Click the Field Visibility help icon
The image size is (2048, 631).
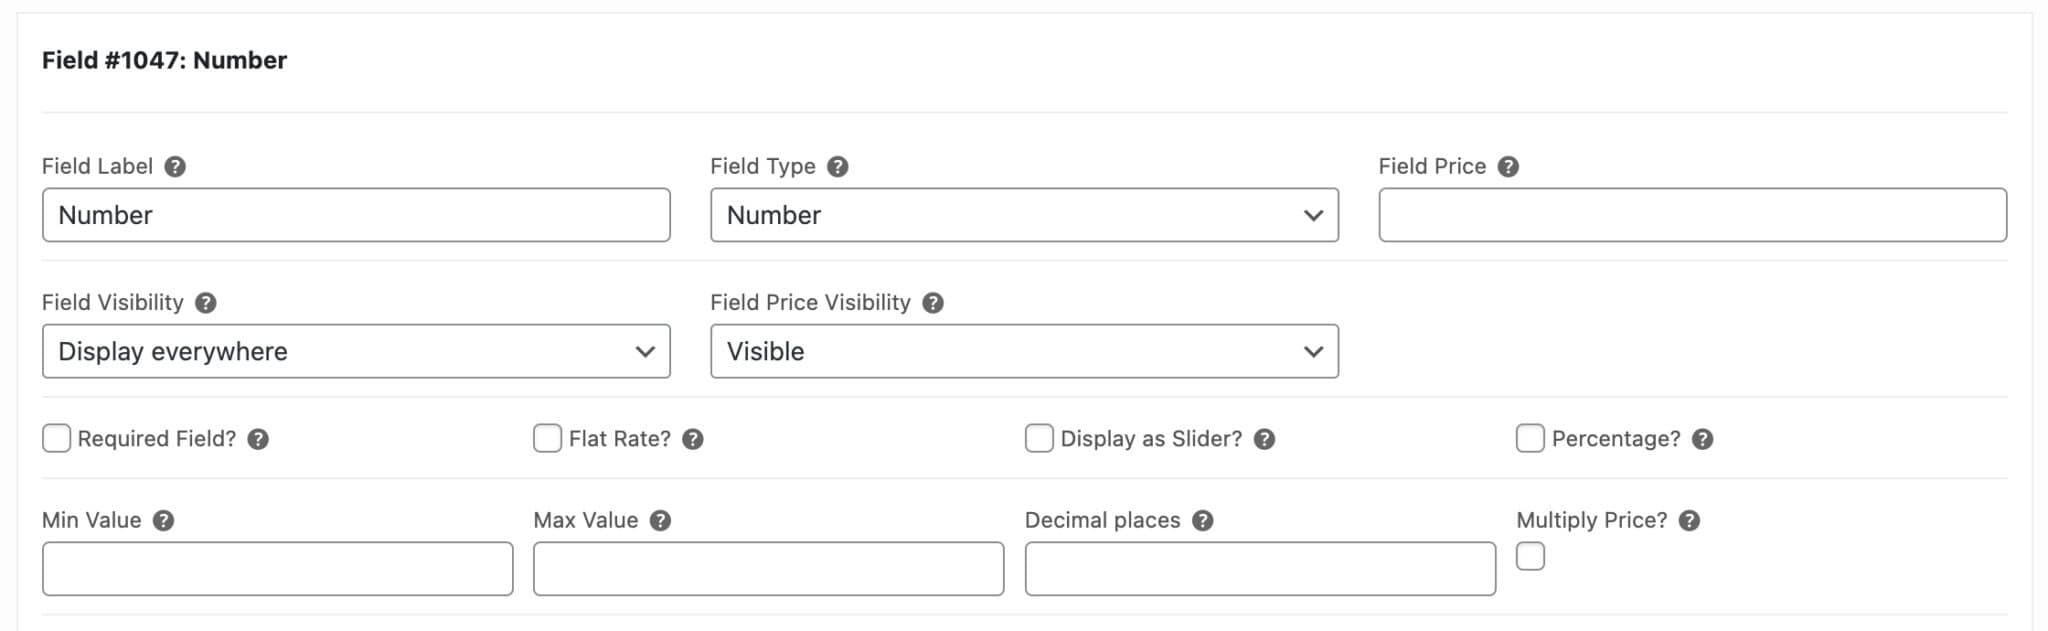pyautogui.click(x=205, y=303)
